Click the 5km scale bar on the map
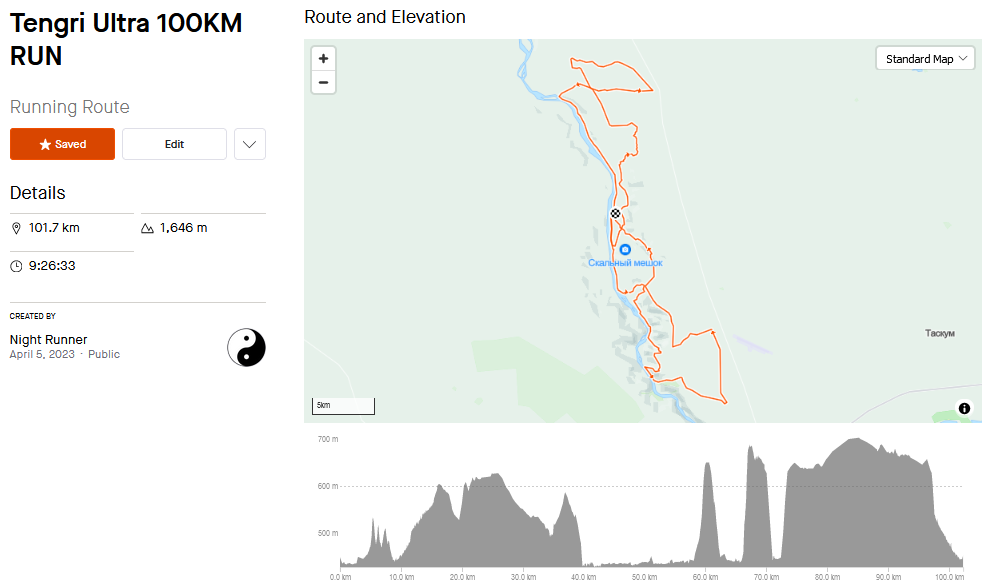 click(x=343, y=405)
